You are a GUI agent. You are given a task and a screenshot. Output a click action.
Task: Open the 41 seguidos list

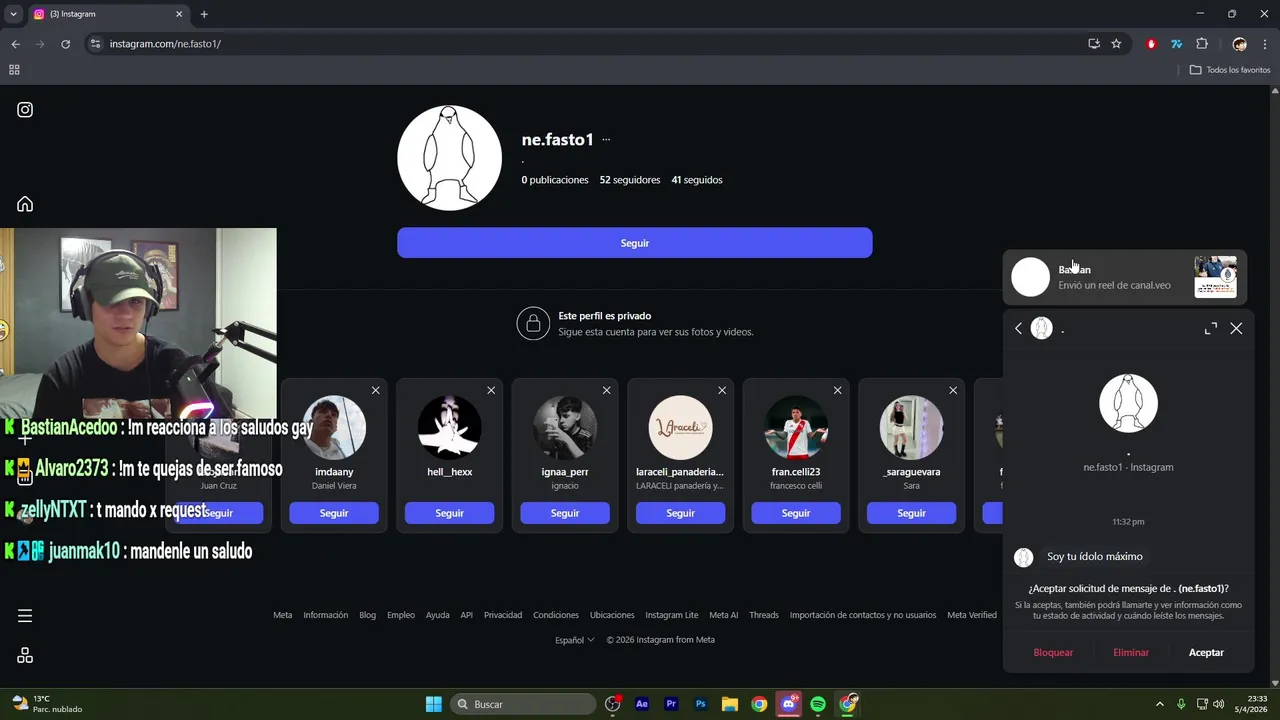tap(697, 180)
